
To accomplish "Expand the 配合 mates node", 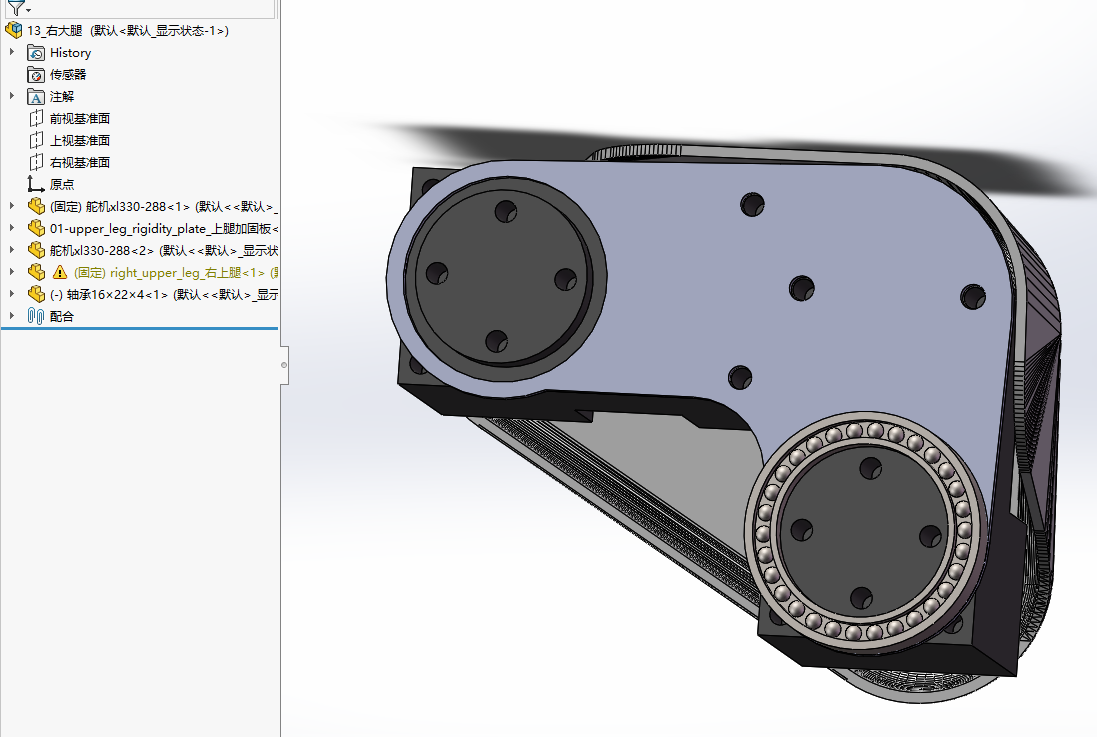I will pyautogui.click(x=12, y=316).
